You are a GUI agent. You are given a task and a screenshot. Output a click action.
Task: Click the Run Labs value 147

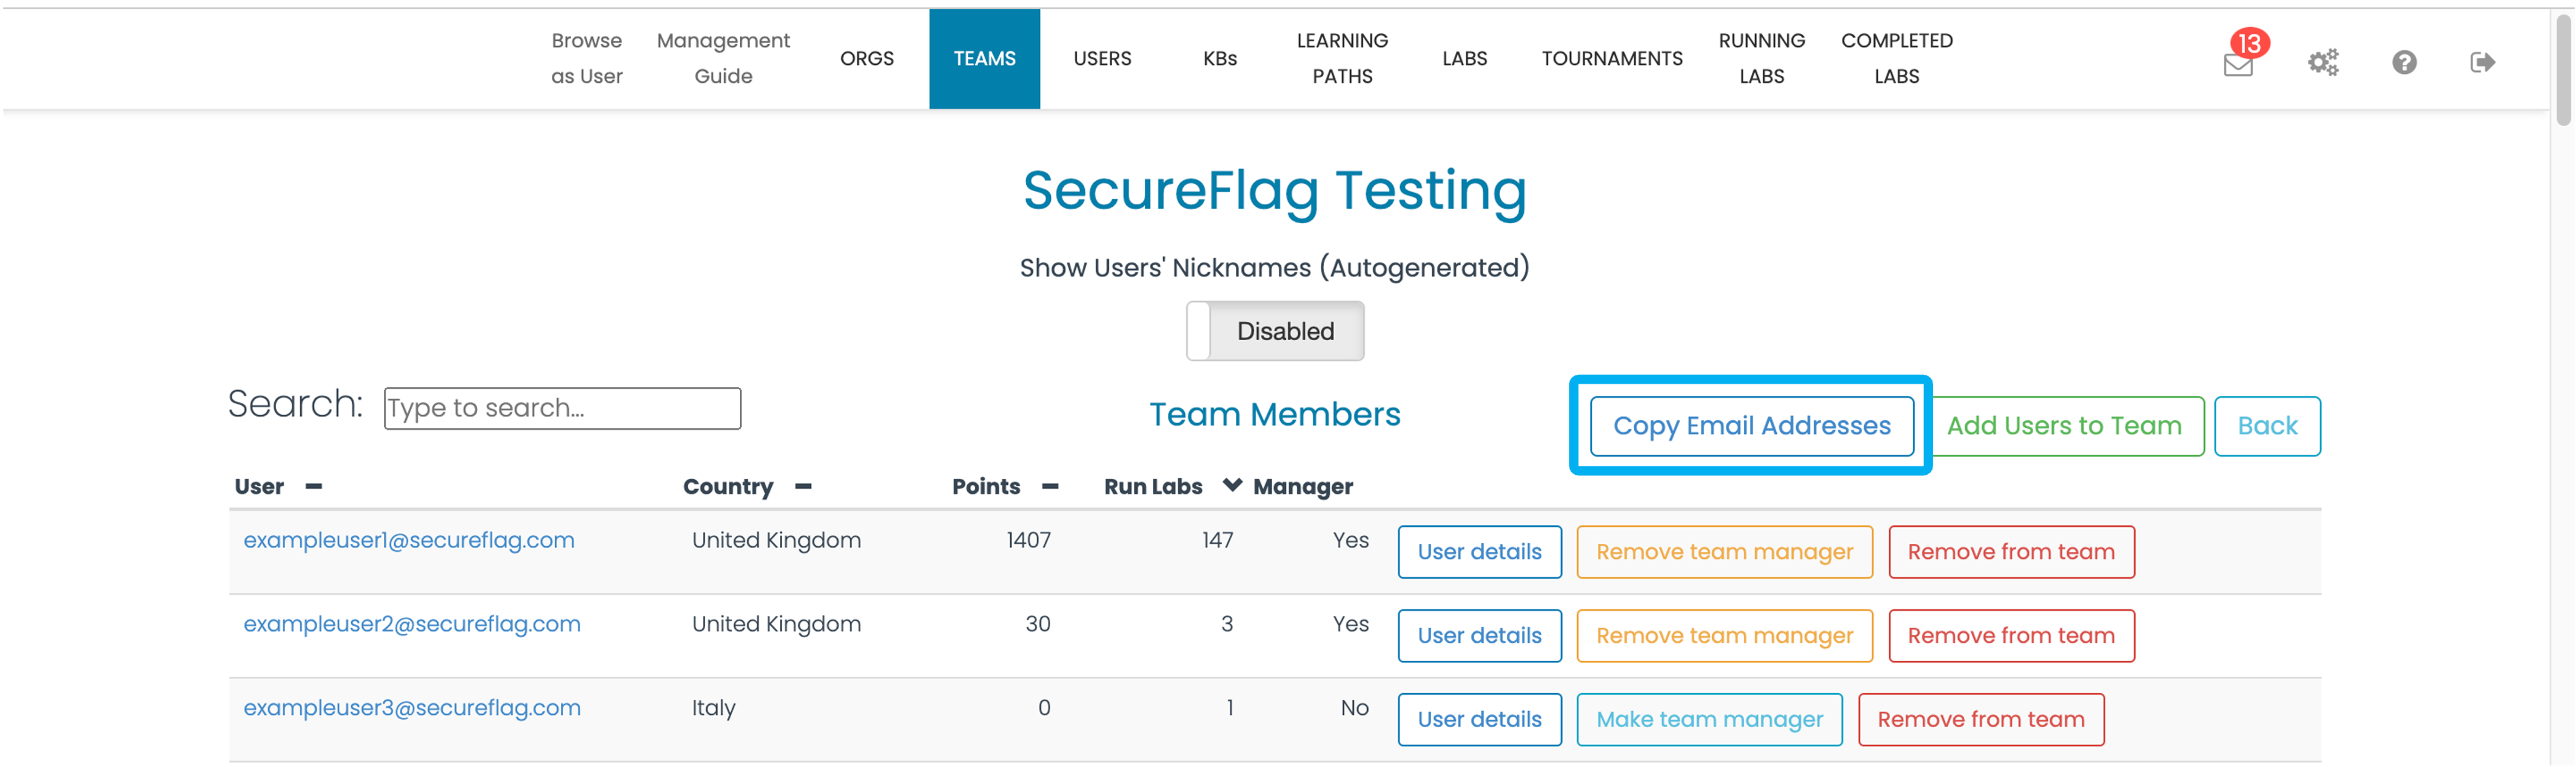tap(1217, 540)
